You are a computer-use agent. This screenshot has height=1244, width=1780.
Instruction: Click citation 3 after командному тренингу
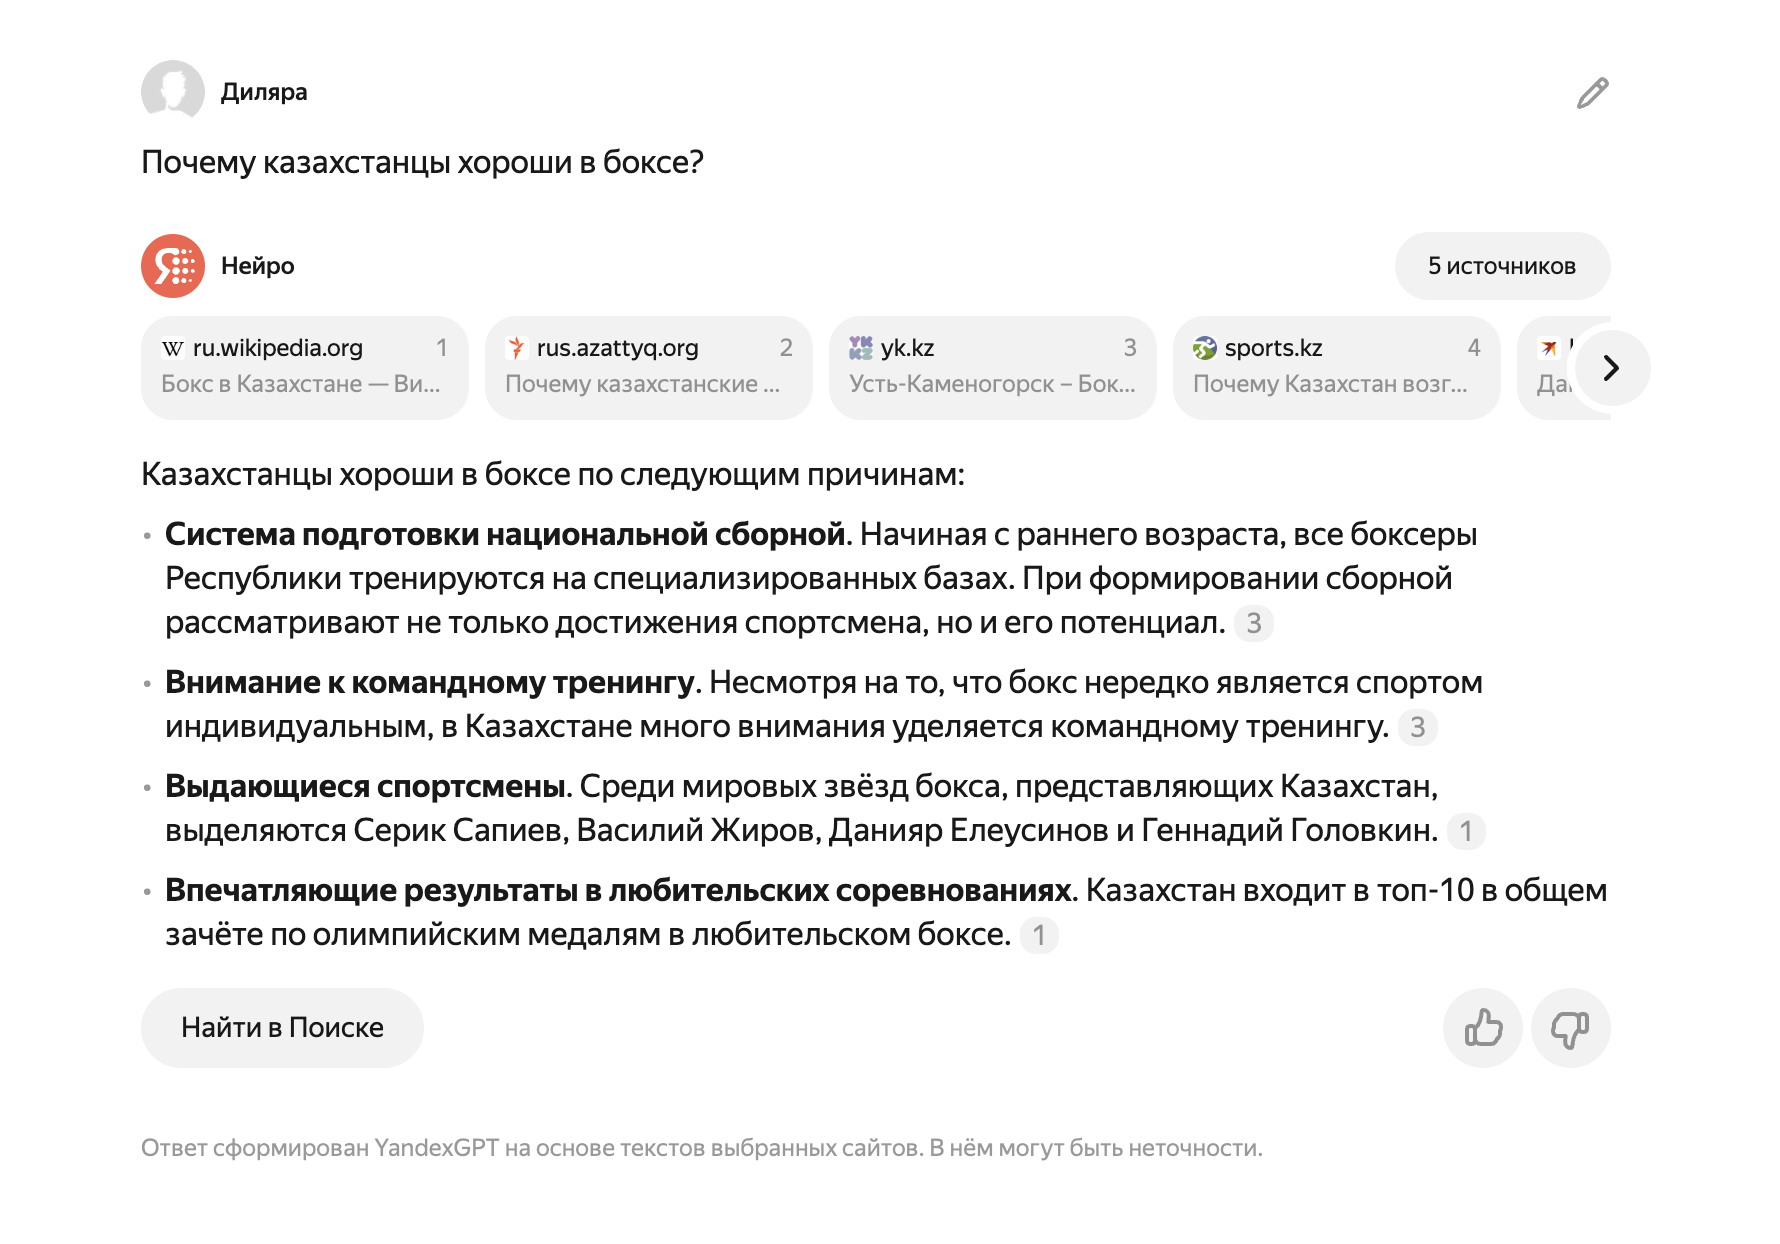coord(1417,727)
